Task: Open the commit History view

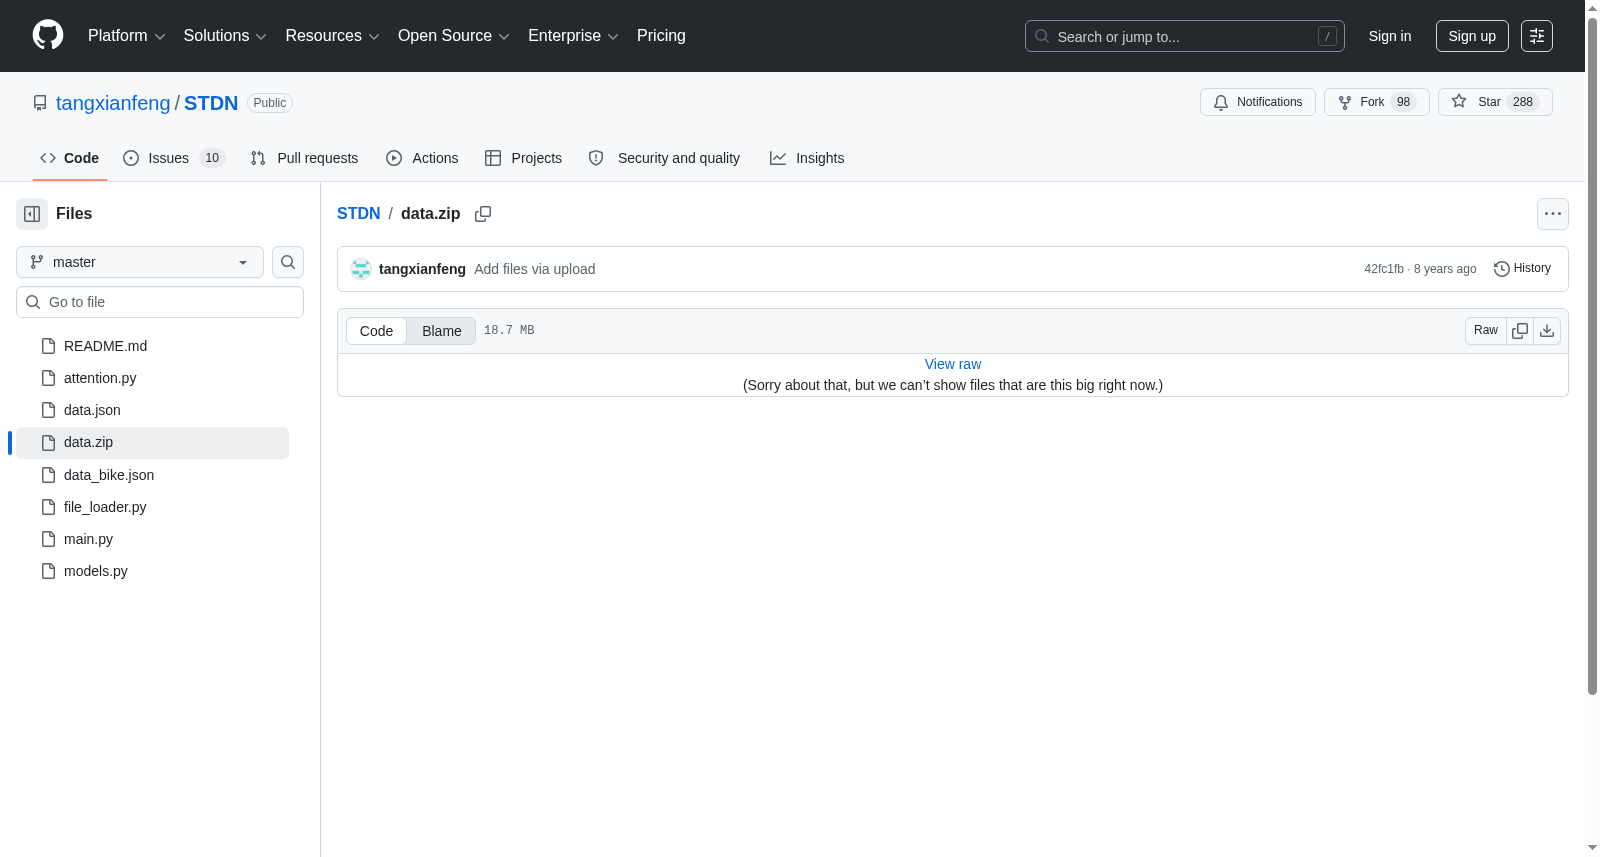Action: (x=1522, y=269)
